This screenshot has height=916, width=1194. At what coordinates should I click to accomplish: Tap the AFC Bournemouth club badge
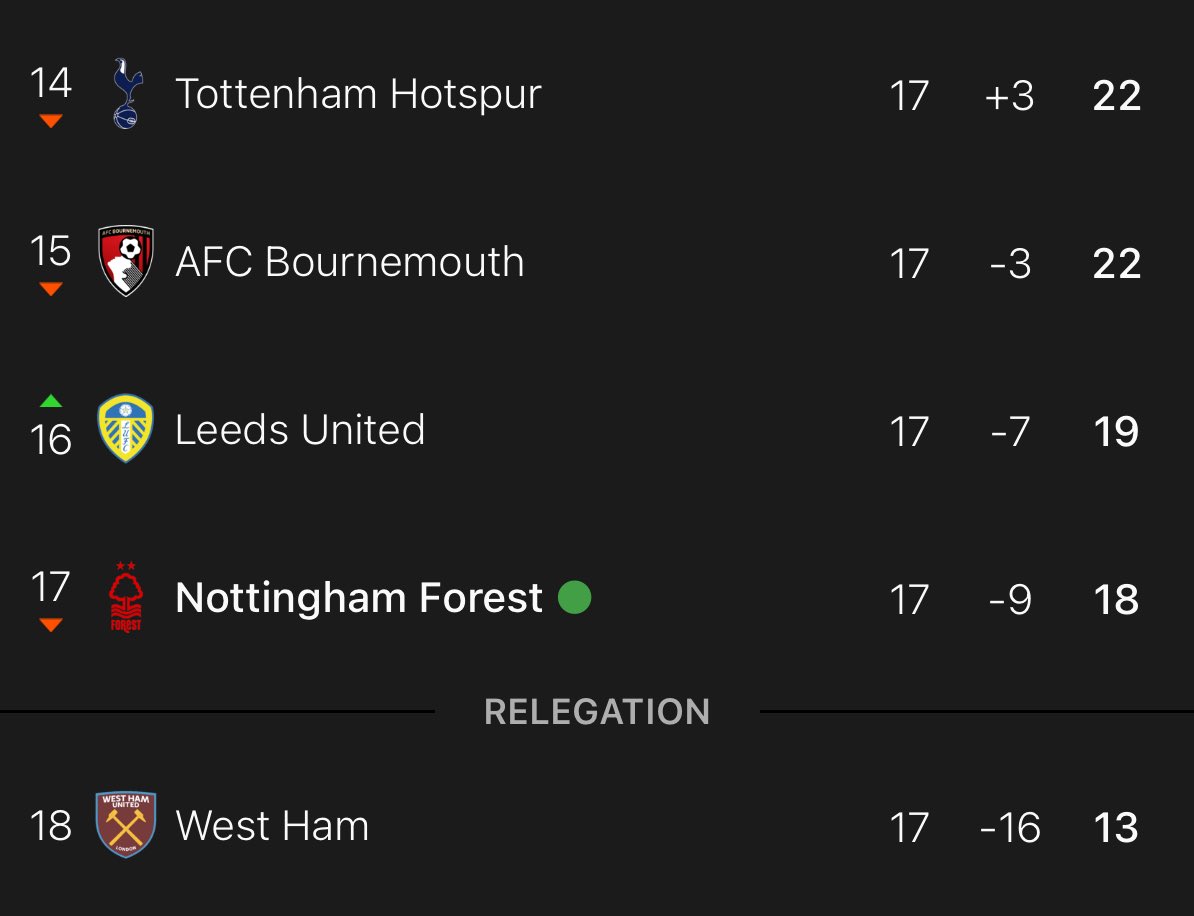126,260
